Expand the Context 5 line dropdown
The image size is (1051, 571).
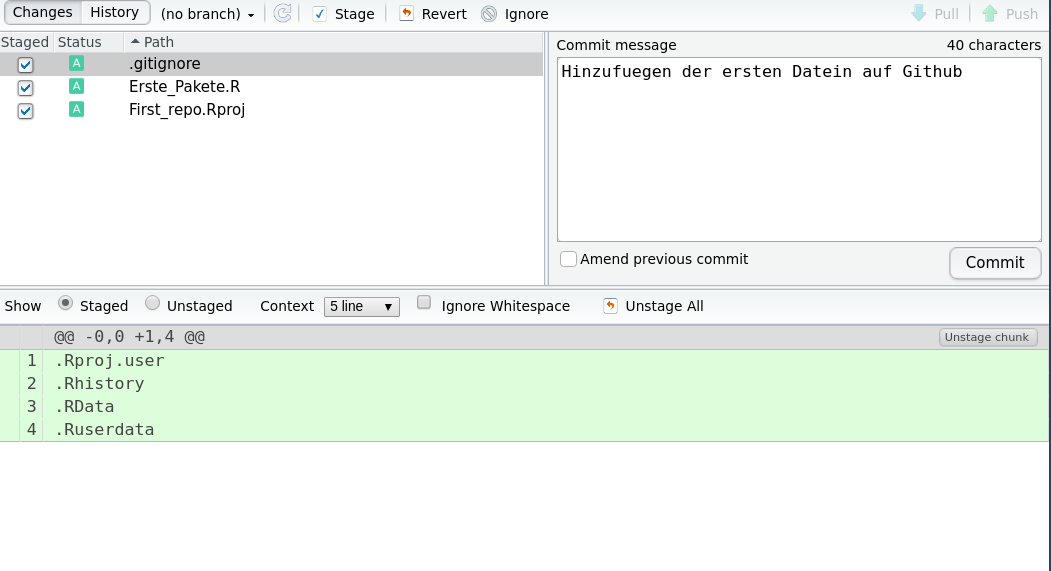click(361, 306)
